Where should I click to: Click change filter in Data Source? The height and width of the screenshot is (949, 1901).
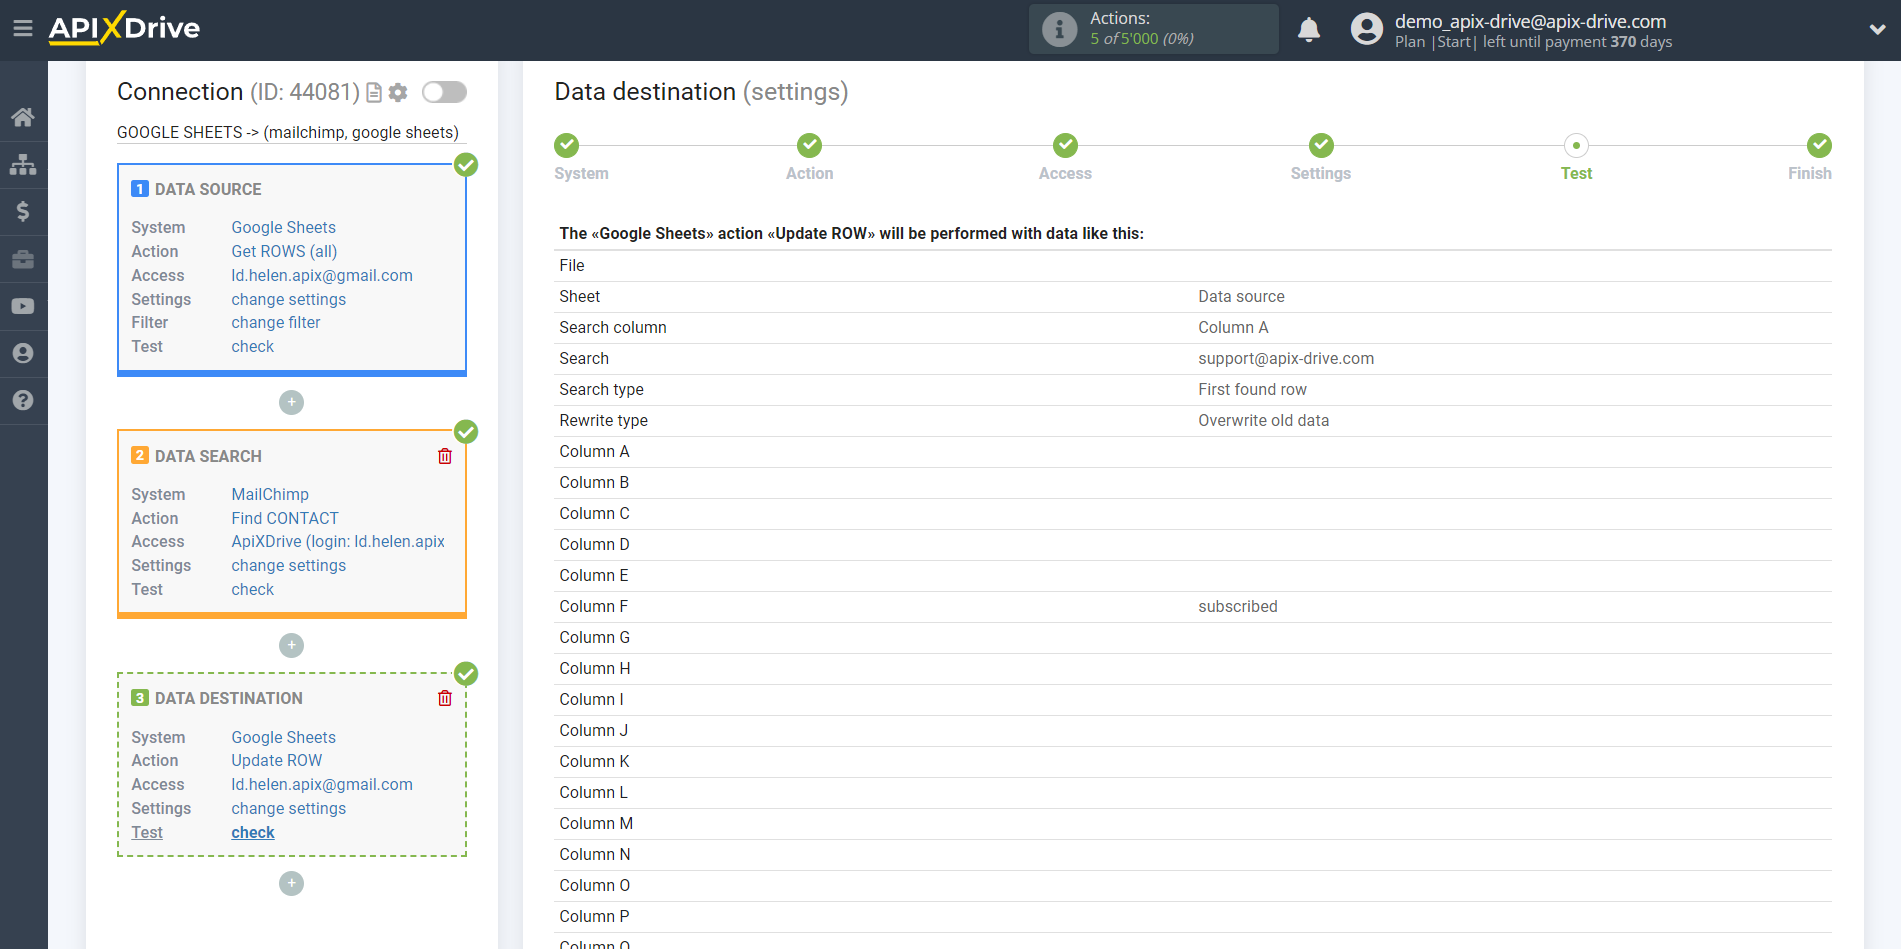276,322
